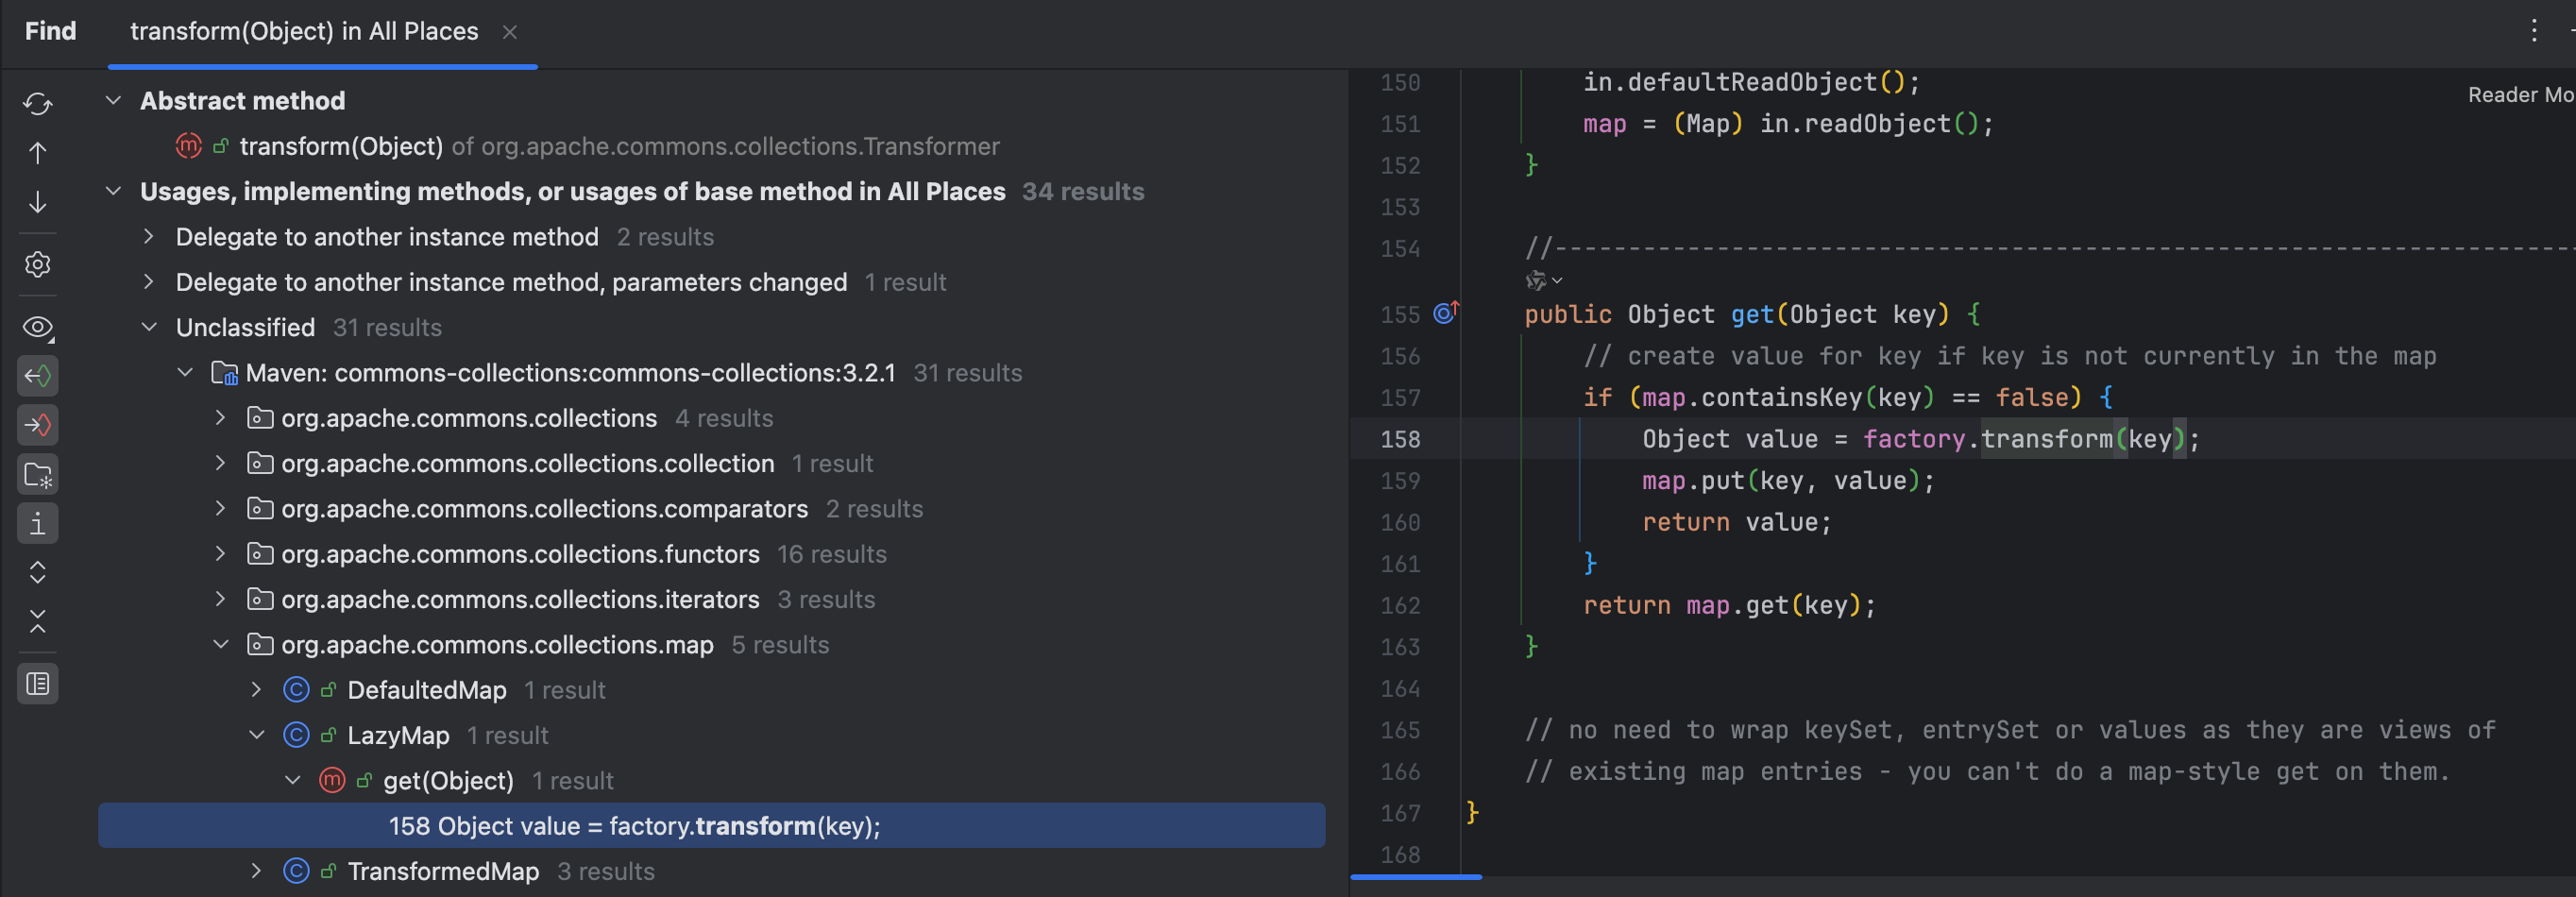Collapse the Usages, implementing methods group
Screen dimensions: 2576x897
[x=113, y=191]
